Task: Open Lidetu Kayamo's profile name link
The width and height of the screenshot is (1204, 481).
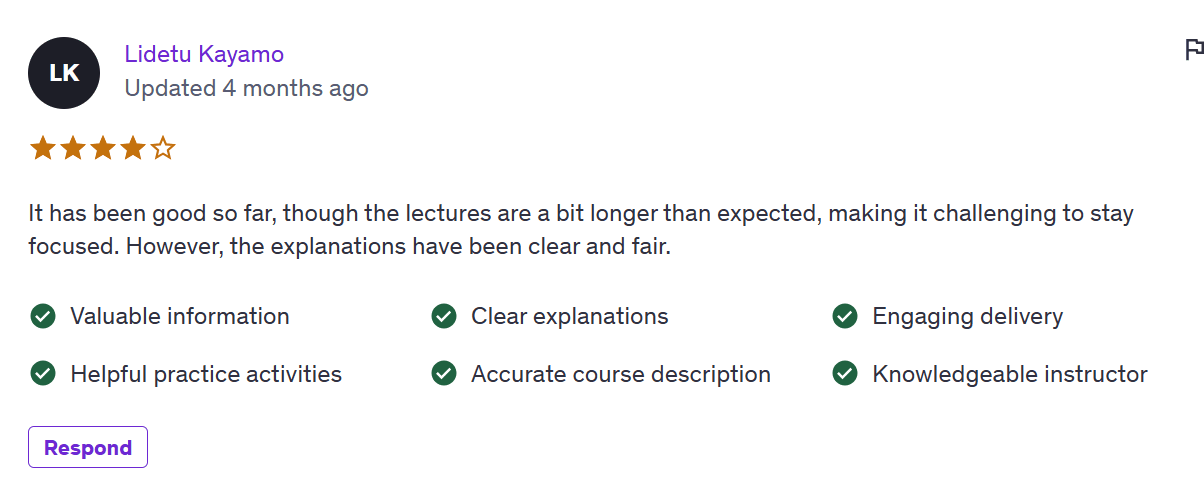Action: (204, 54)
